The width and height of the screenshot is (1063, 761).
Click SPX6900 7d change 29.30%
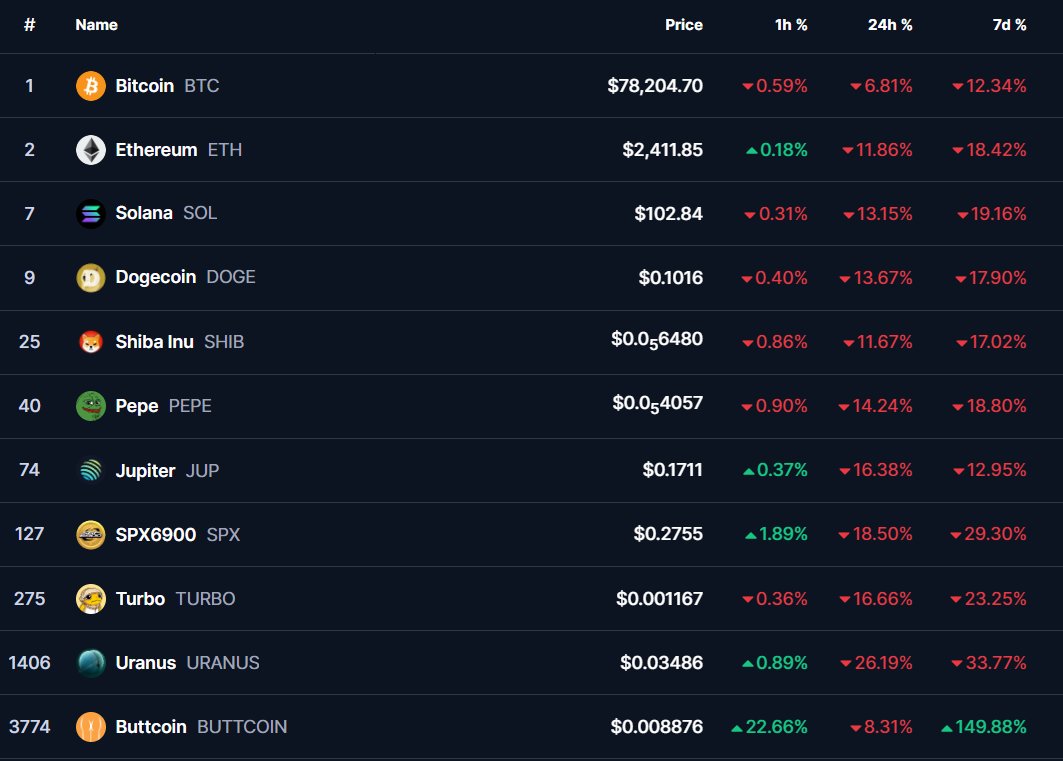point(988,534)
